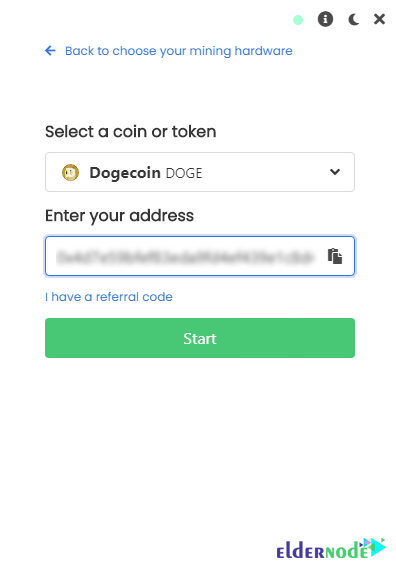The image size is (396, 568).
Task: Close the miner window with X
Action: pyautogui.click(x=379, y=19)
